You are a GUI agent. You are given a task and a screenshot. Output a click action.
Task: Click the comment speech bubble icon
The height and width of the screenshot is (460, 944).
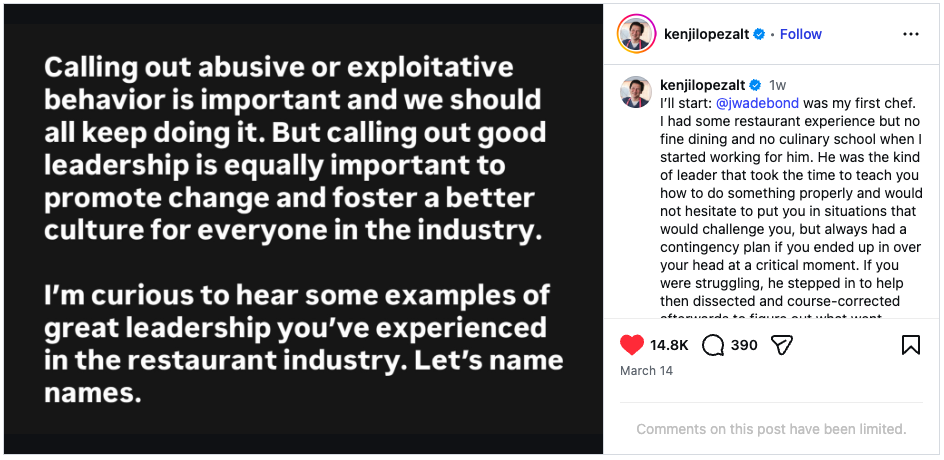pyautogui.click(x=713, y=345)
